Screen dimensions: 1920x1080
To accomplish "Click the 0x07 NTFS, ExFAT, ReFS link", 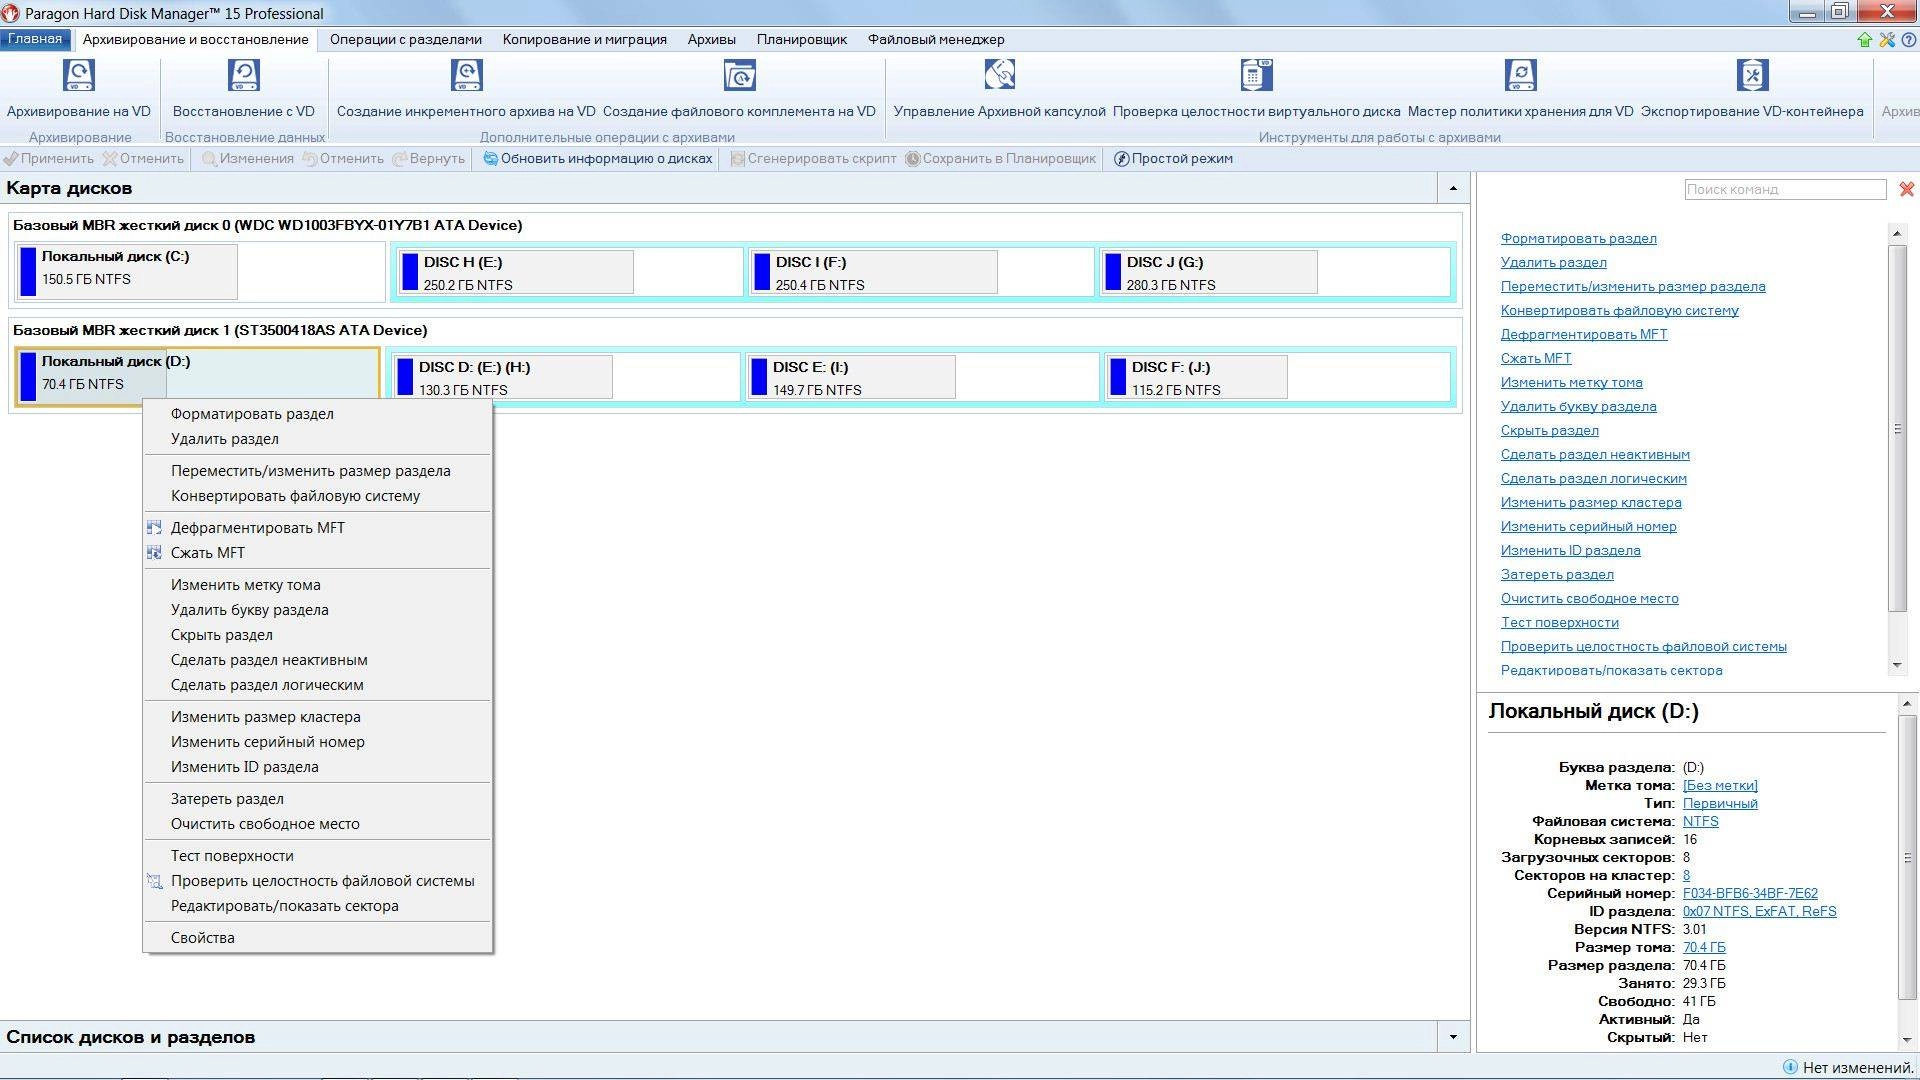I will pyautogui.click(x=1759, y=912).
